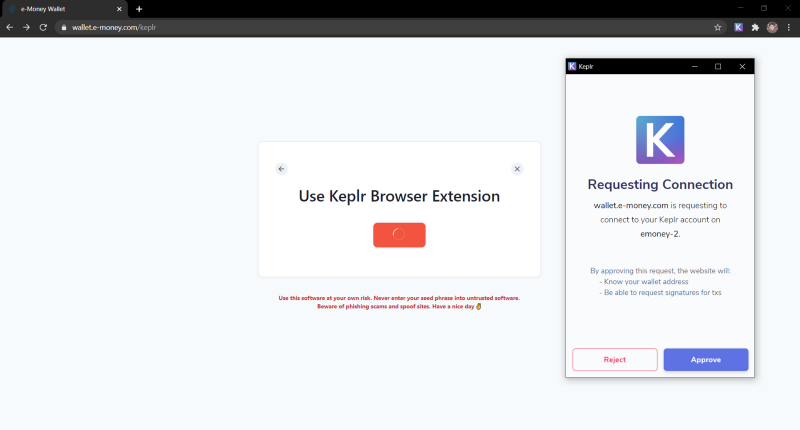Minimize the Chrome browser window
This screenshot has width=800, height=430.
(x=740, y=8)
